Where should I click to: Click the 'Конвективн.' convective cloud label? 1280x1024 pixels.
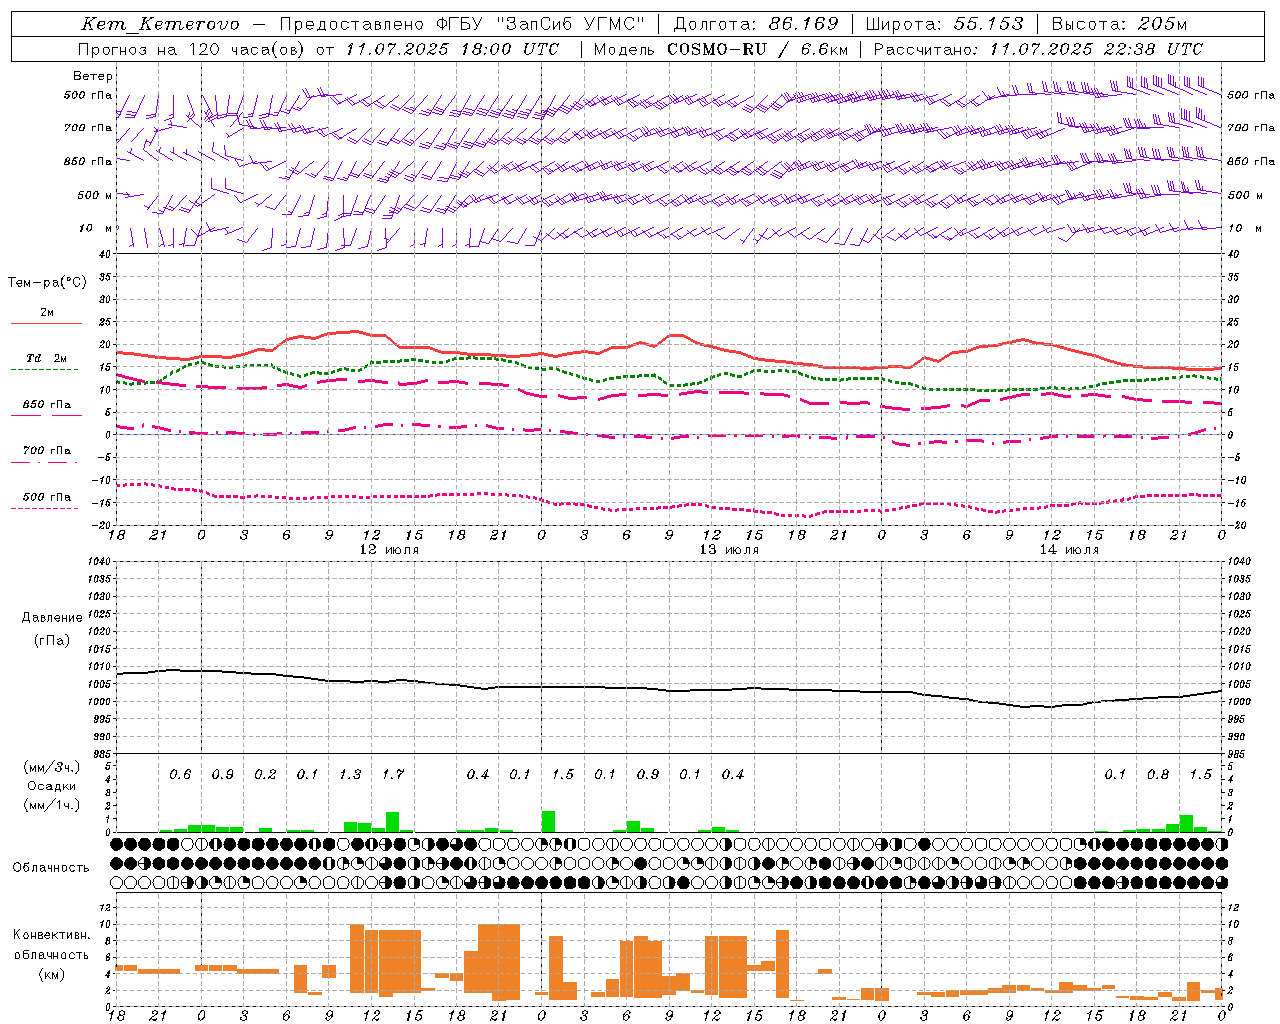tap(51, 935)
